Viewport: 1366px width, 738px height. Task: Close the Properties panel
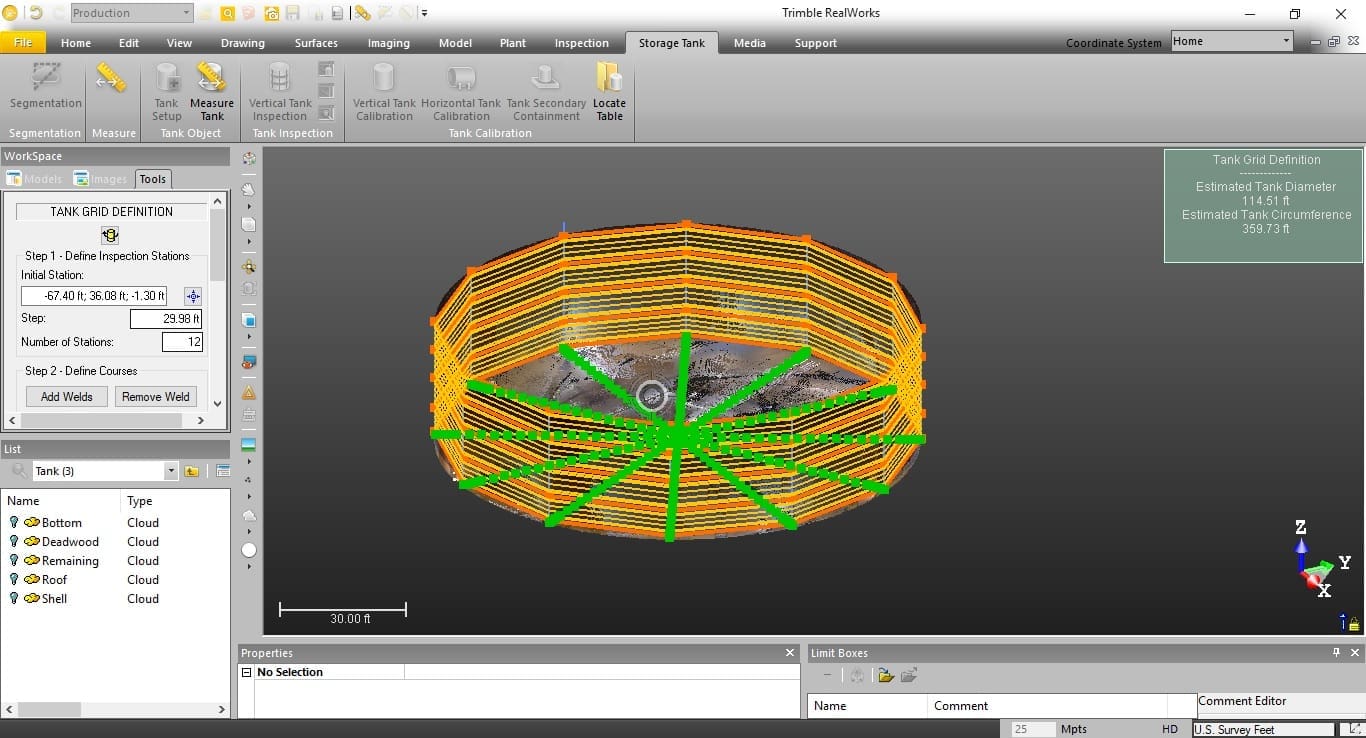[x=790, y=653]
